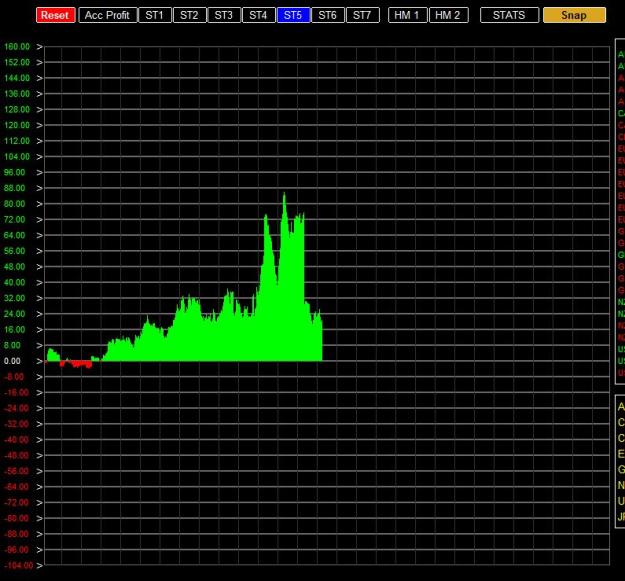The image size is (625, 581).
Task: Click the arrow next to 144.00
Action: pos(39,79)
